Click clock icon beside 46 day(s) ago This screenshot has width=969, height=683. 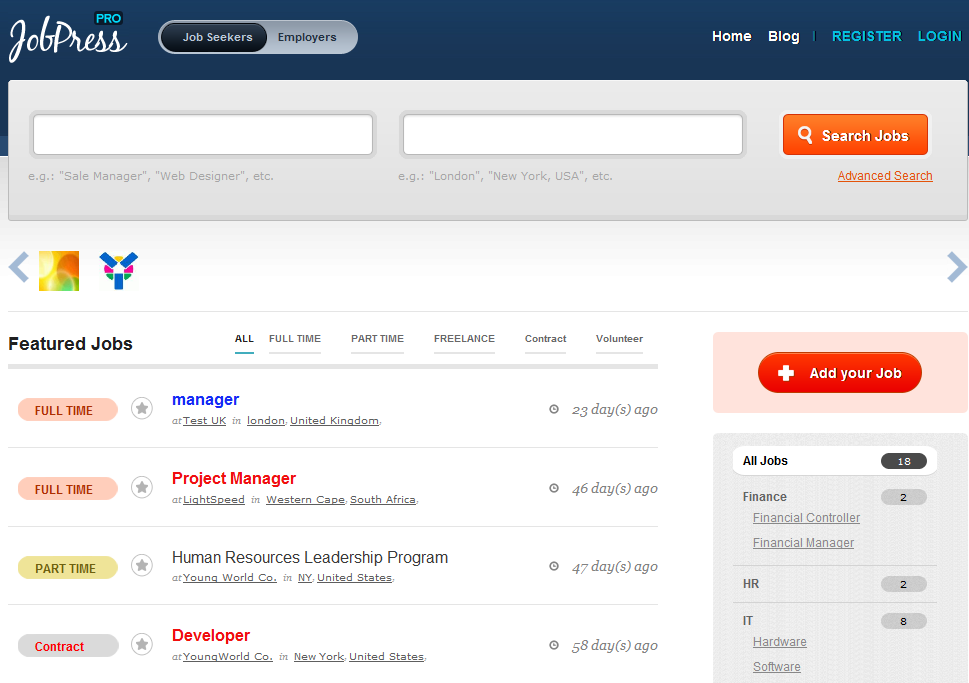click(x=554, y=488)
